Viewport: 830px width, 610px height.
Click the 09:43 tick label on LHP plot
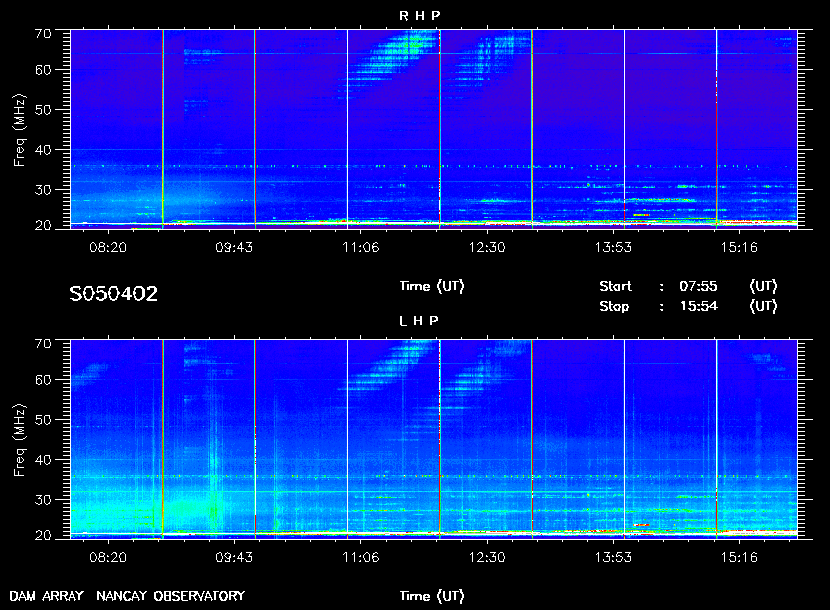(x=234, y=558)
